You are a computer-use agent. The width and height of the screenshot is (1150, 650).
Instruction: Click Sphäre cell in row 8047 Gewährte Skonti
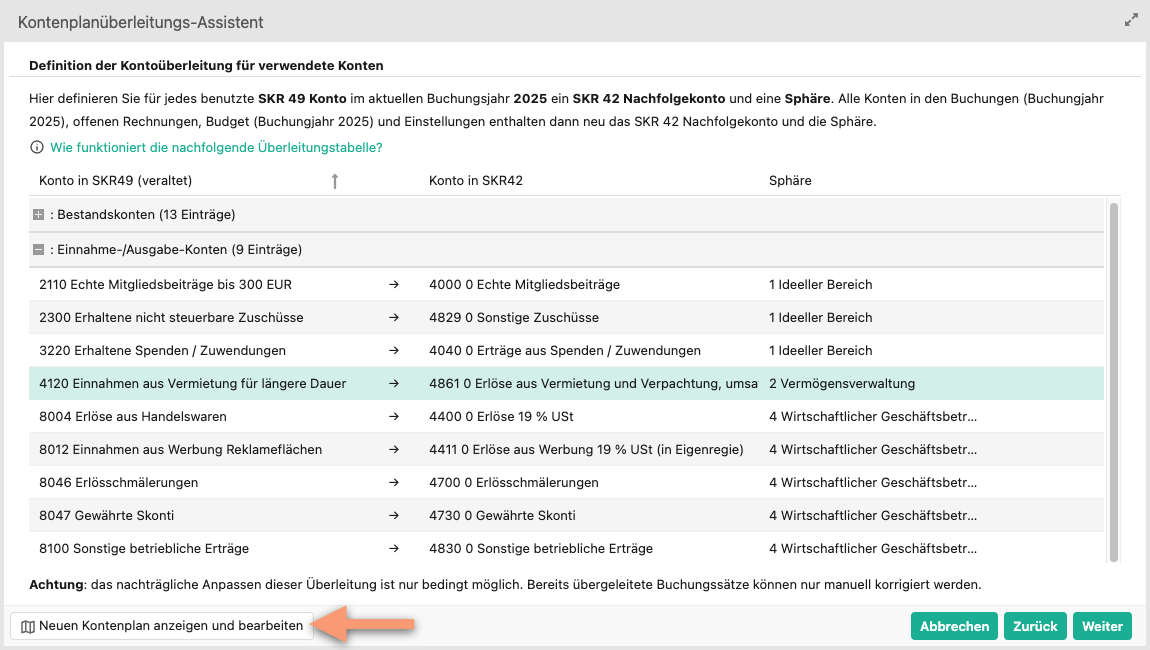click(x=873, y=516)
